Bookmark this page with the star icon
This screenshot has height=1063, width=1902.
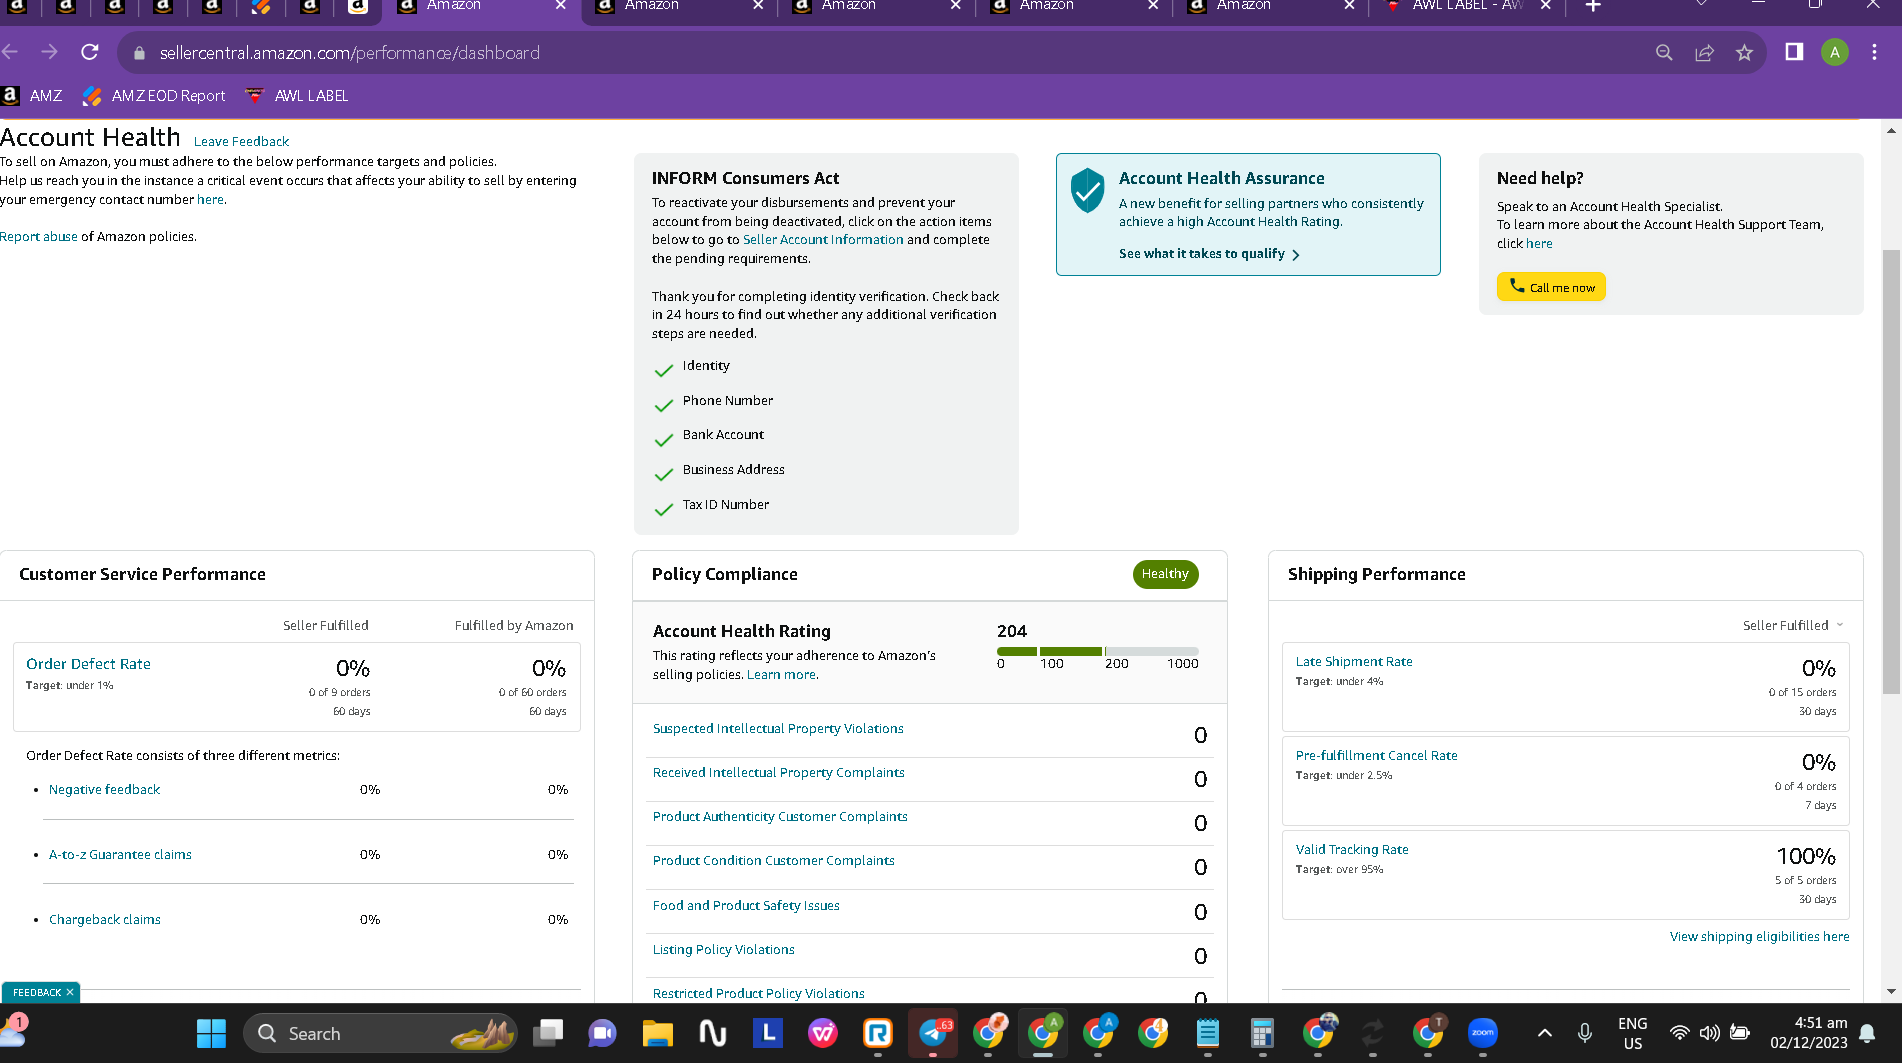pyautogui.click(x=1744, y=52)
